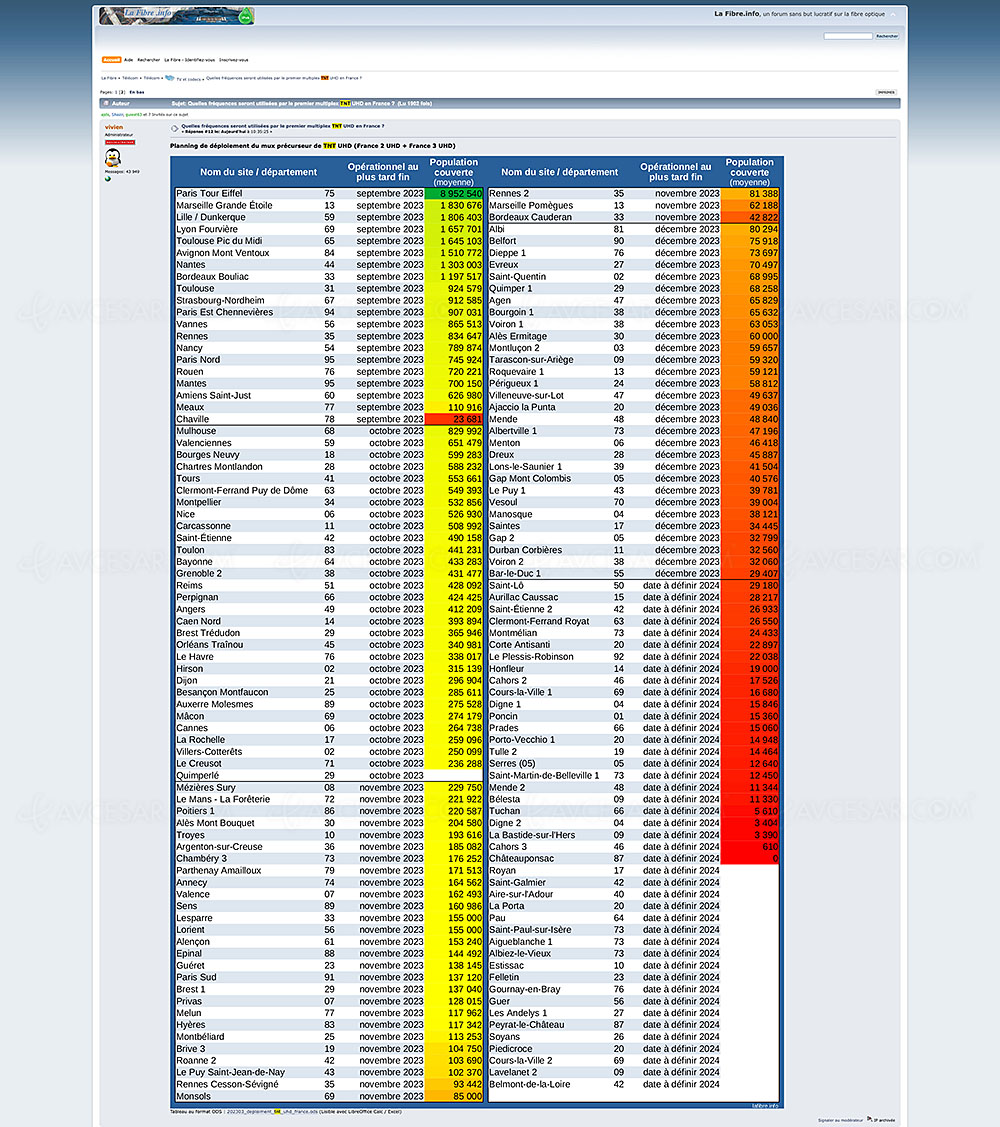
Task: Click Signaler au modérateur link
Action: pyautogui.click(x=840, y=1120)
